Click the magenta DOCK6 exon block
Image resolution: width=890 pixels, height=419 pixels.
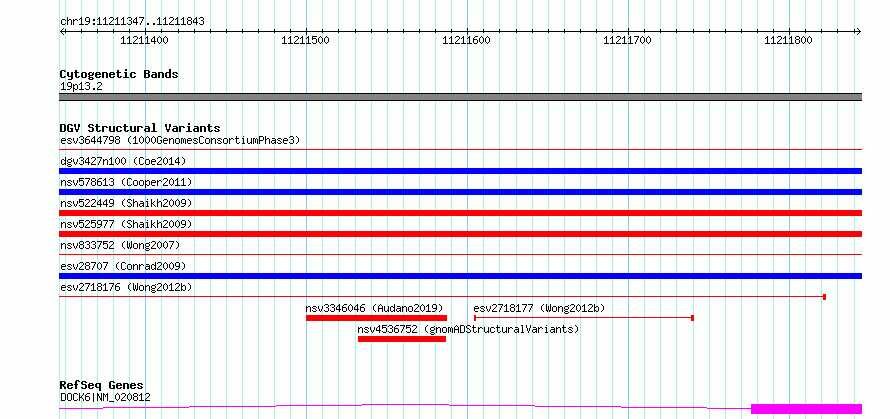coord(807,409)
